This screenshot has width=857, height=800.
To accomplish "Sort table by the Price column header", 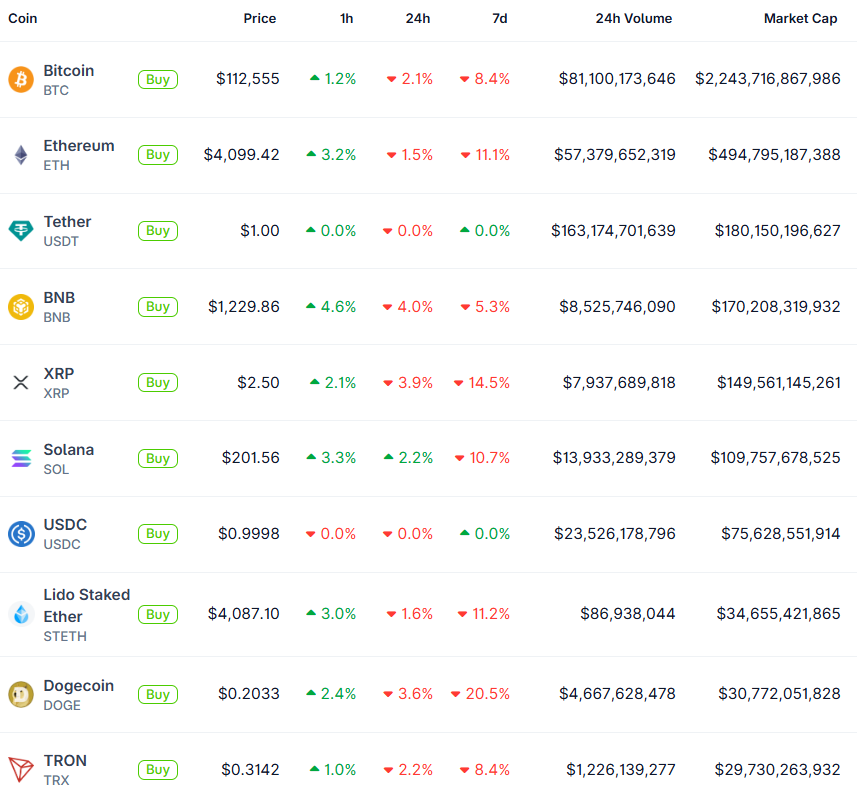I will (x=260, y=19).
